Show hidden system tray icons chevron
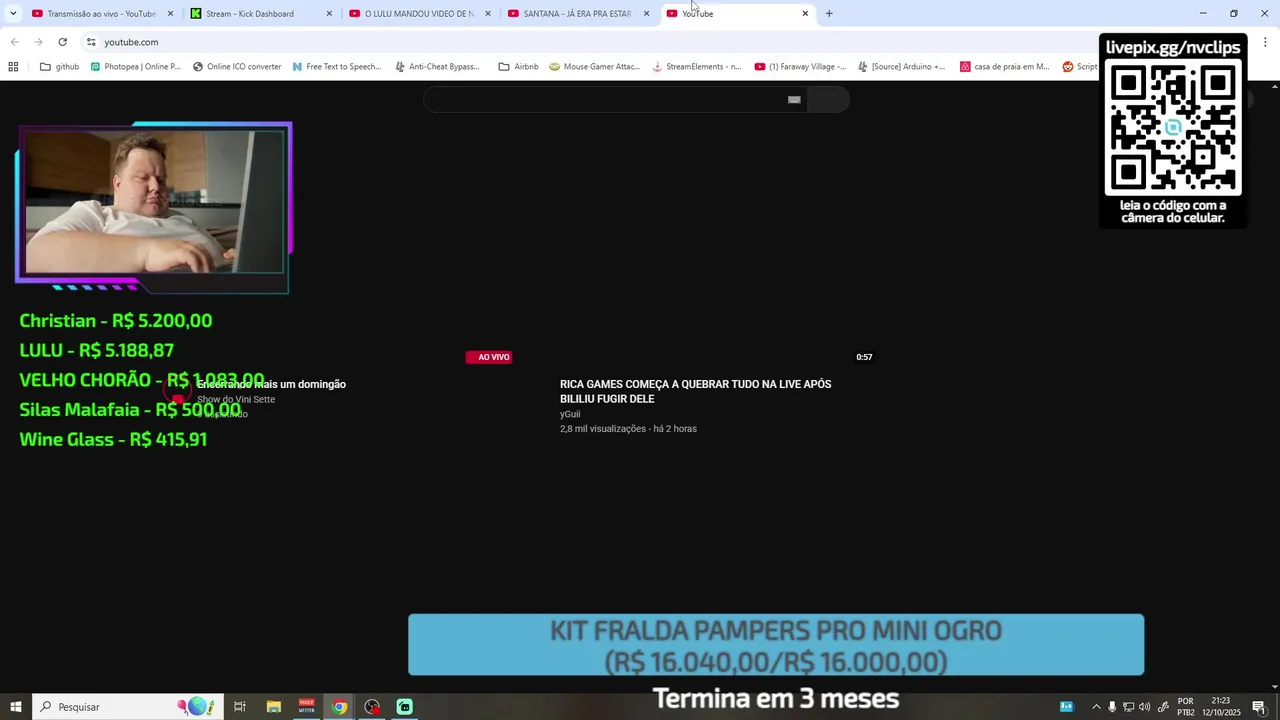 click(1096, 707)
